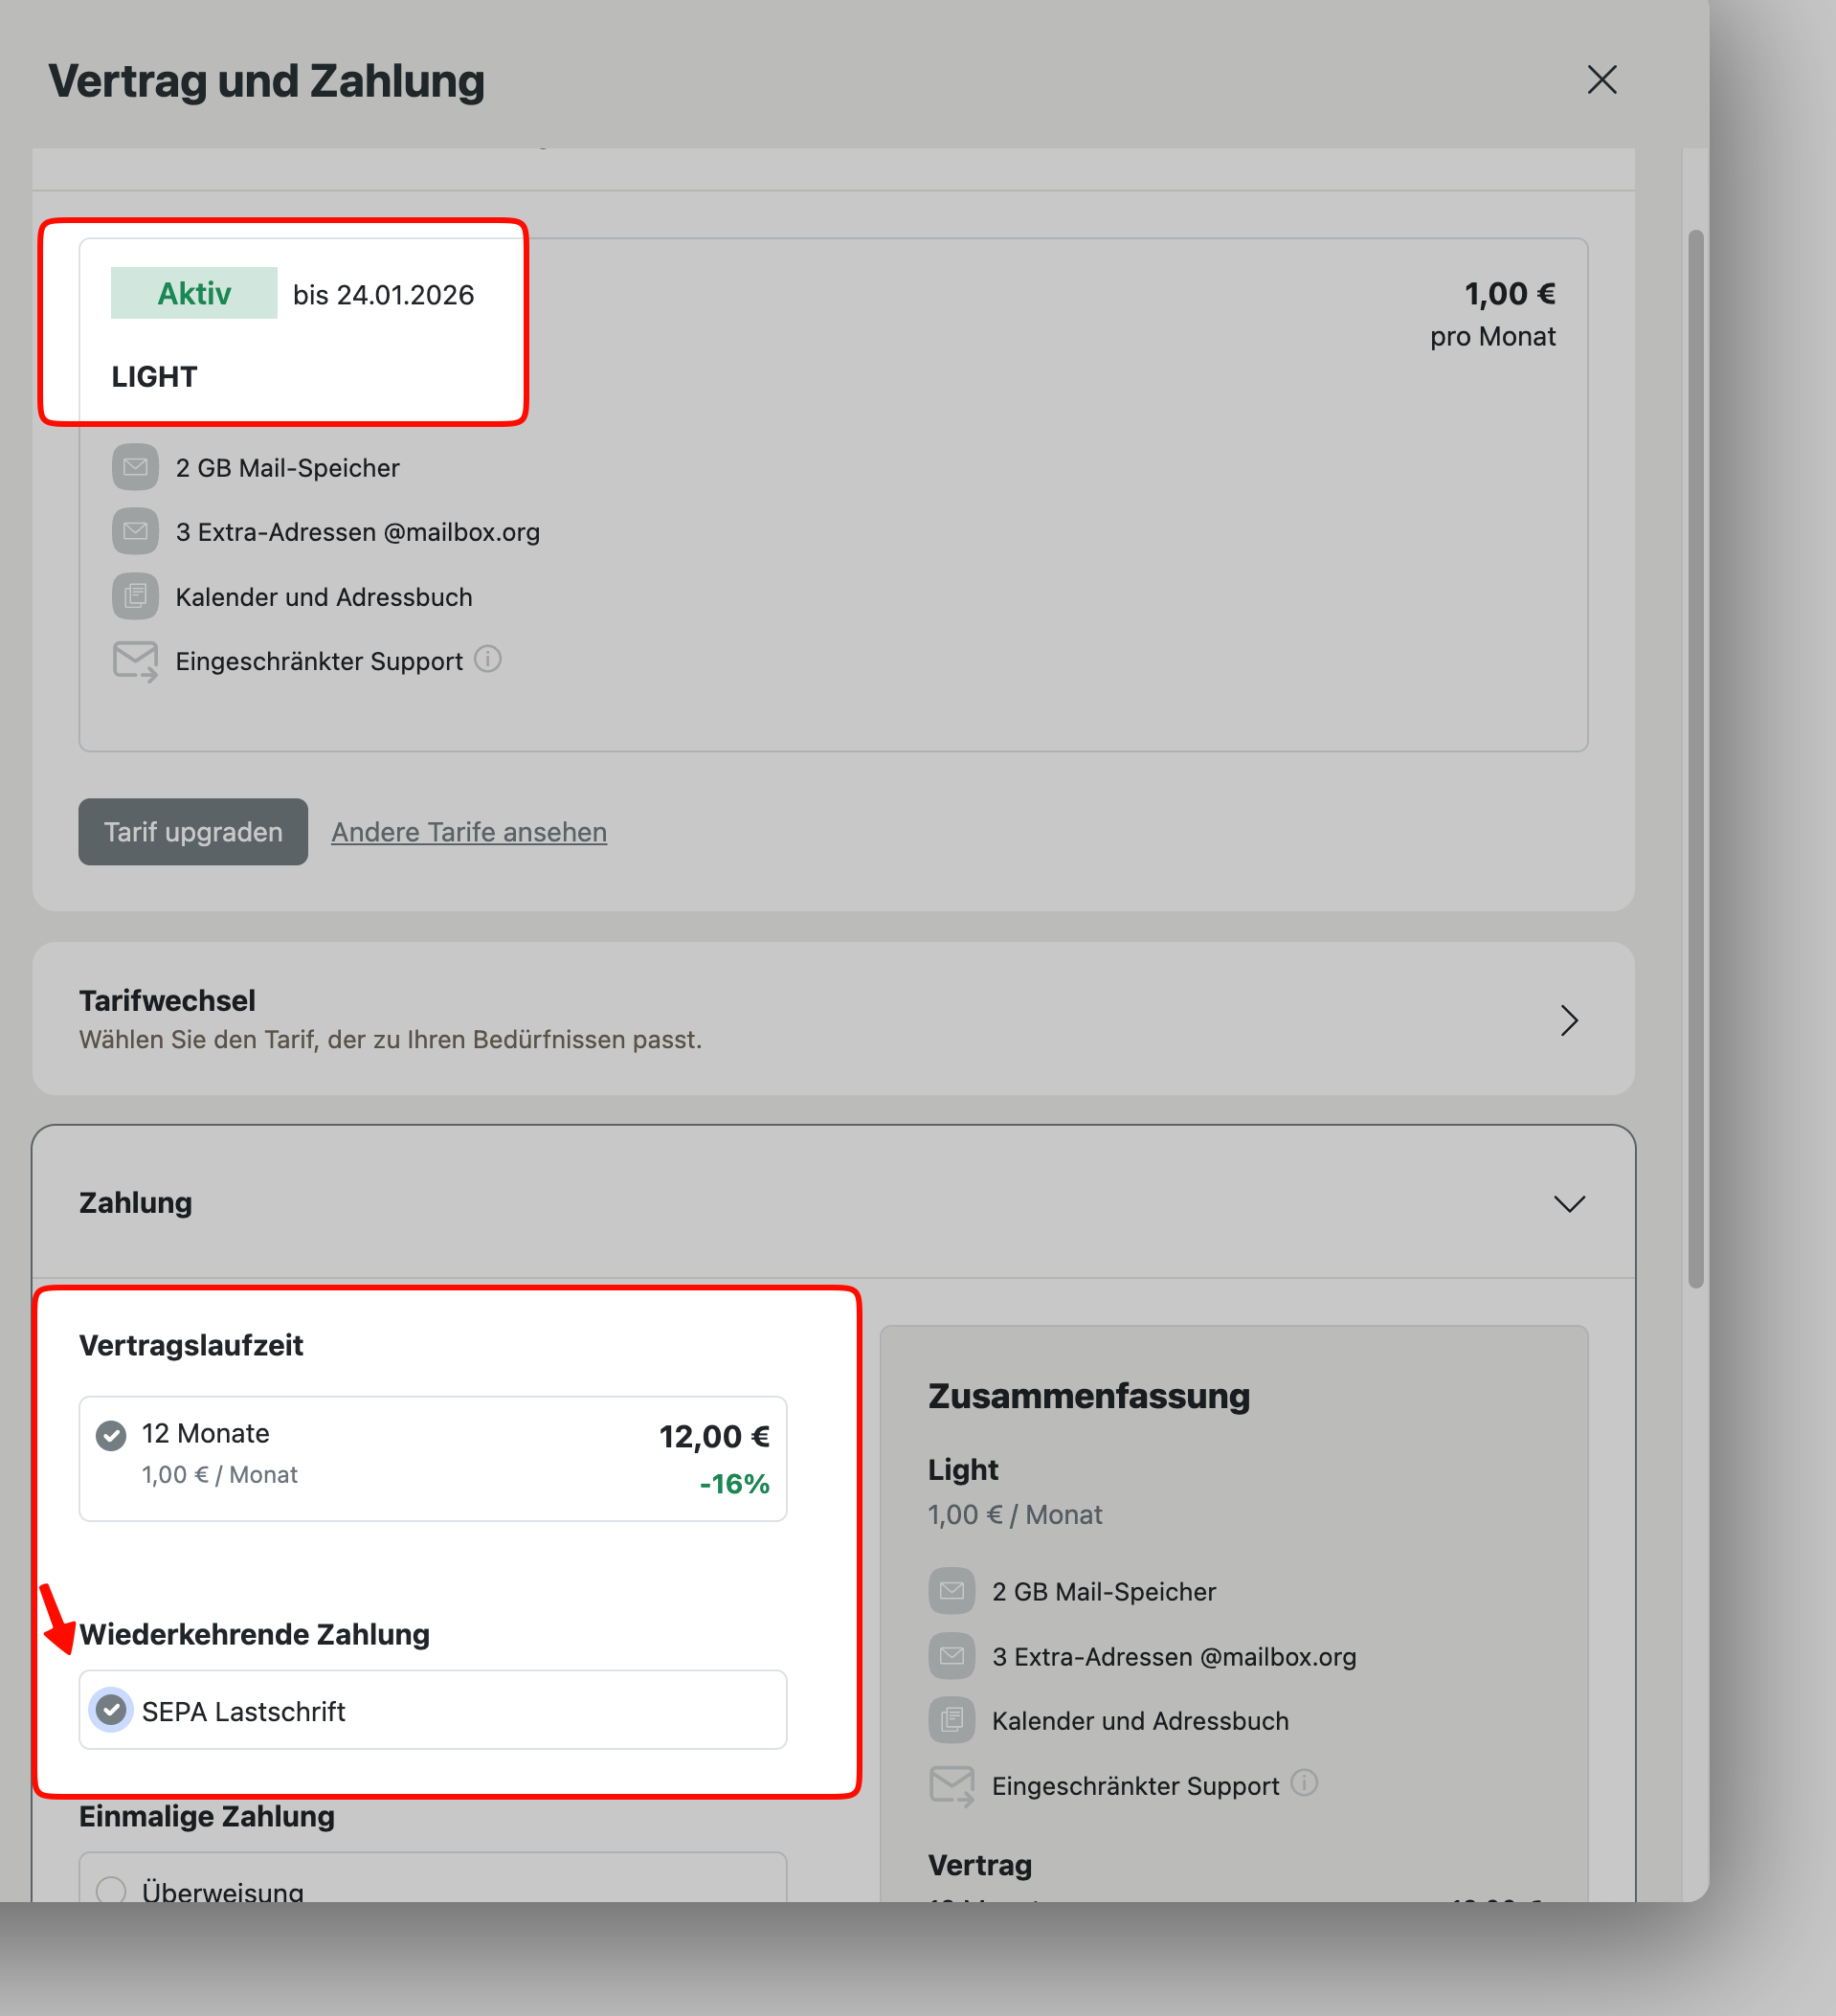Click the Kalender und Adressbuch icon in Zusammenfassung
Image resolution: width=1836 pixels, height=2016 pixels.
point(951,1720)
